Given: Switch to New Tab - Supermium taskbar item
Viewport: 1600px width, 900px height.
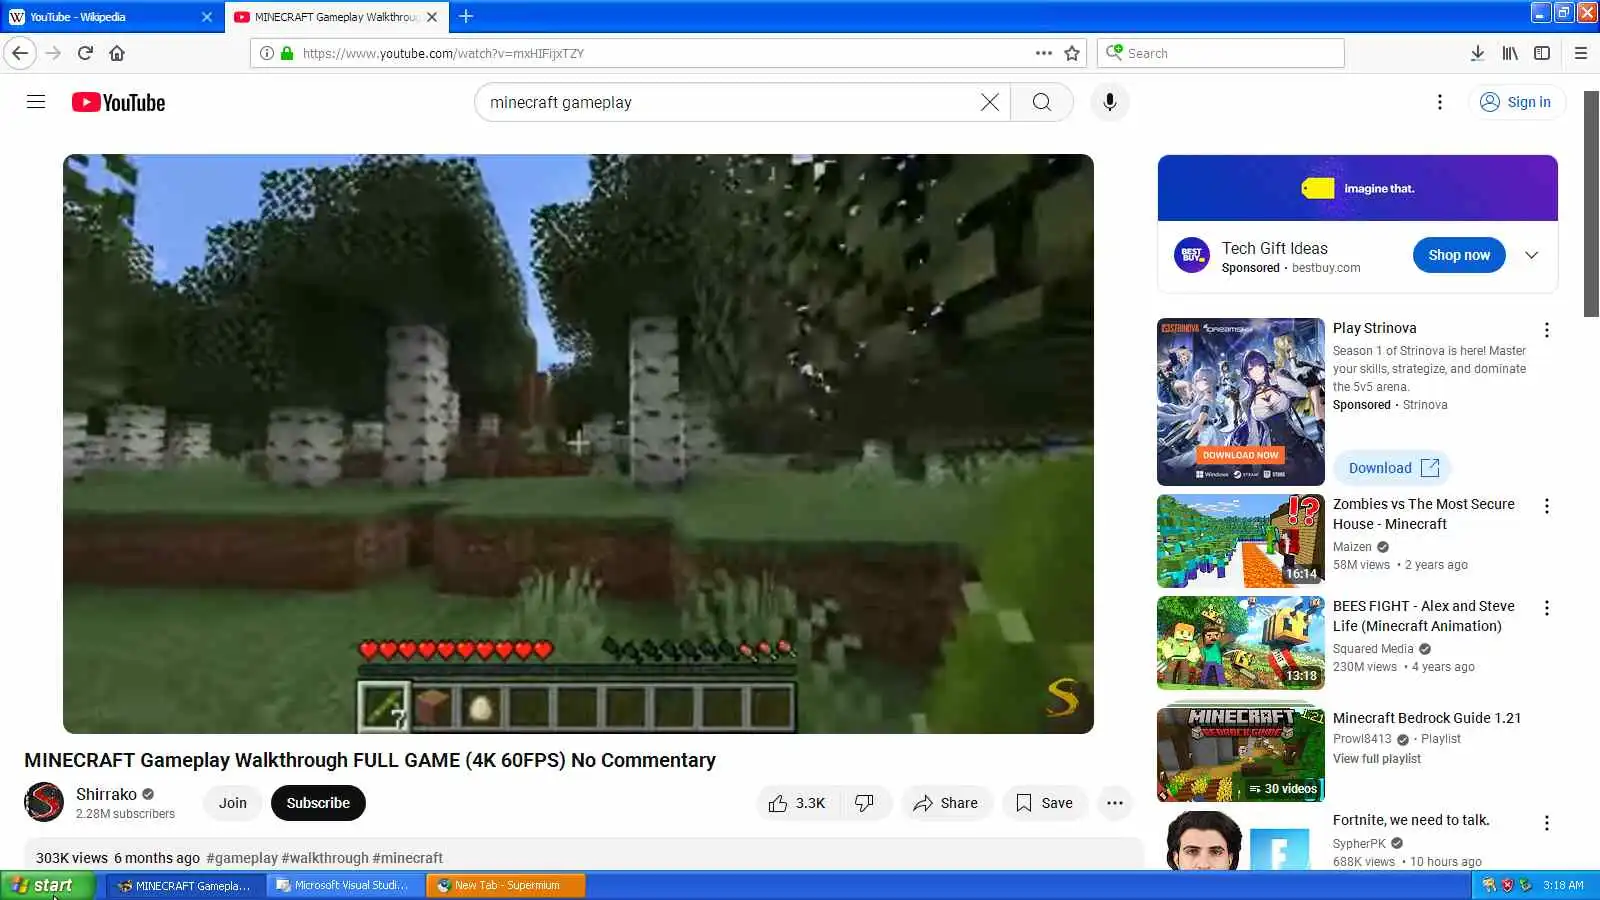Looking at the screenshot, I should (x=505, y=885).
